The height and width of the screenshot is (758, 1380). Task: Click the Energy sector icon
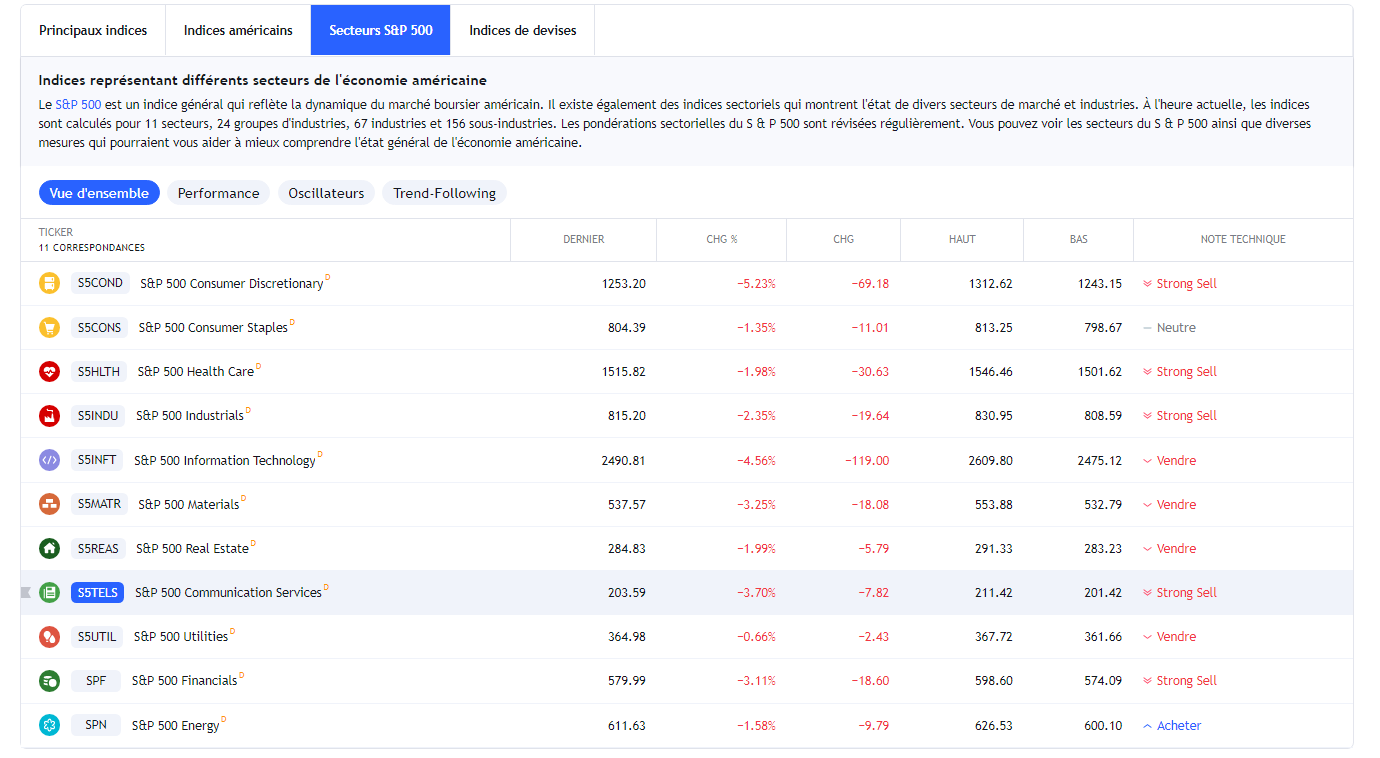49,725
